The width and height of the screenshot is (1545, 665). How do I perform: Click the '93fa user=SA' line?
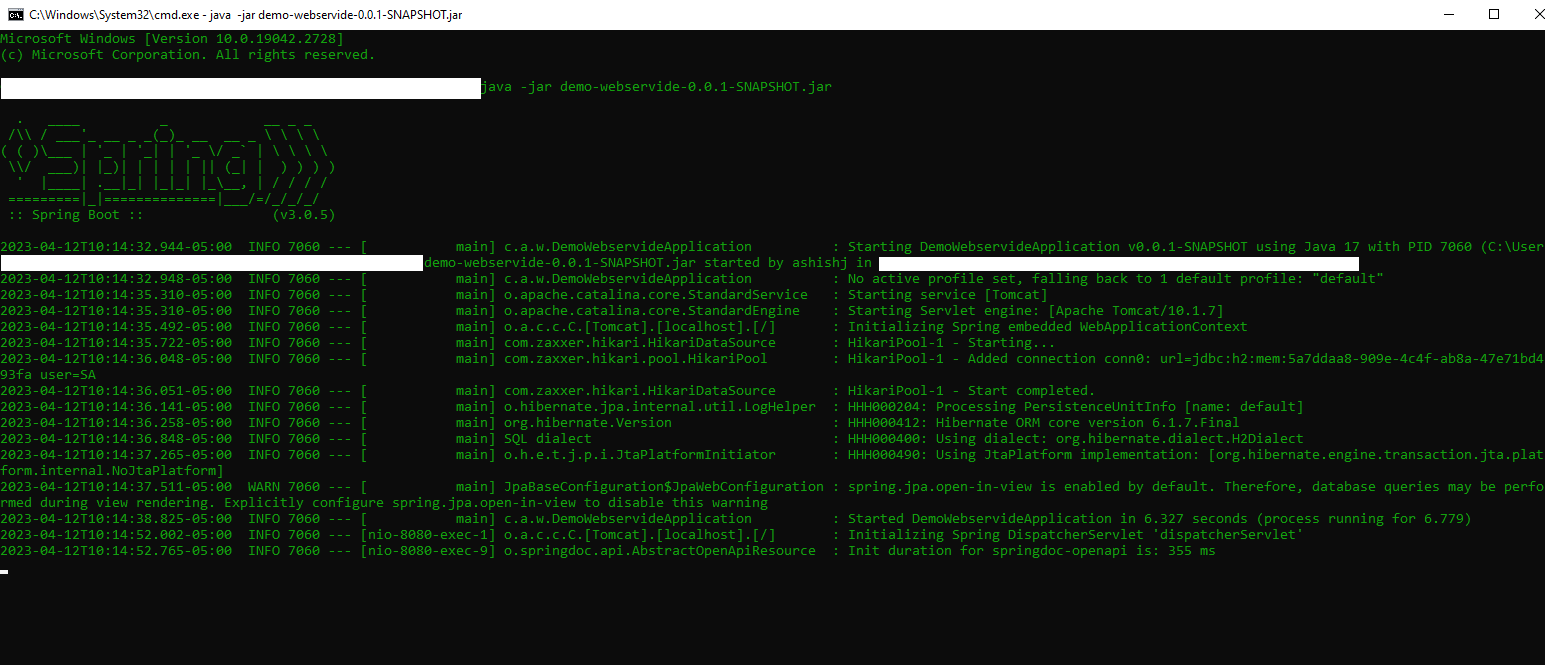click(x=48, y=375)
